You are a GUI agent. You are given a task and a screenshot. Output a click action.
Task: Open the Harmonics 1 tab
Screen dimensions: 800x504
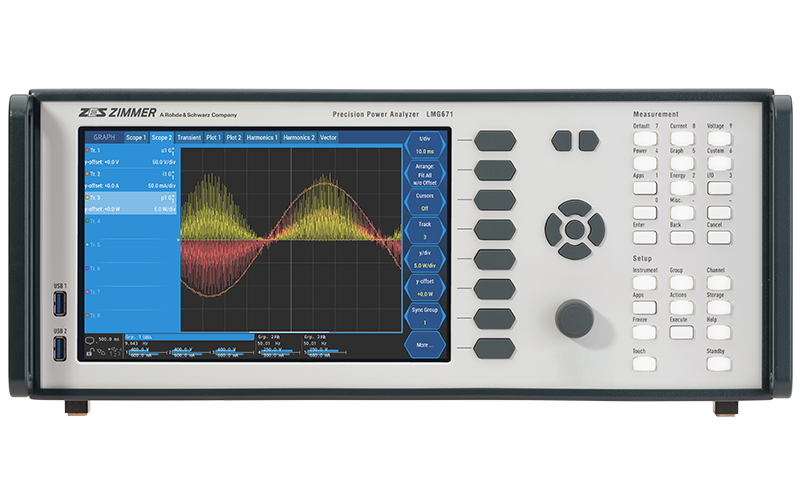263,137
